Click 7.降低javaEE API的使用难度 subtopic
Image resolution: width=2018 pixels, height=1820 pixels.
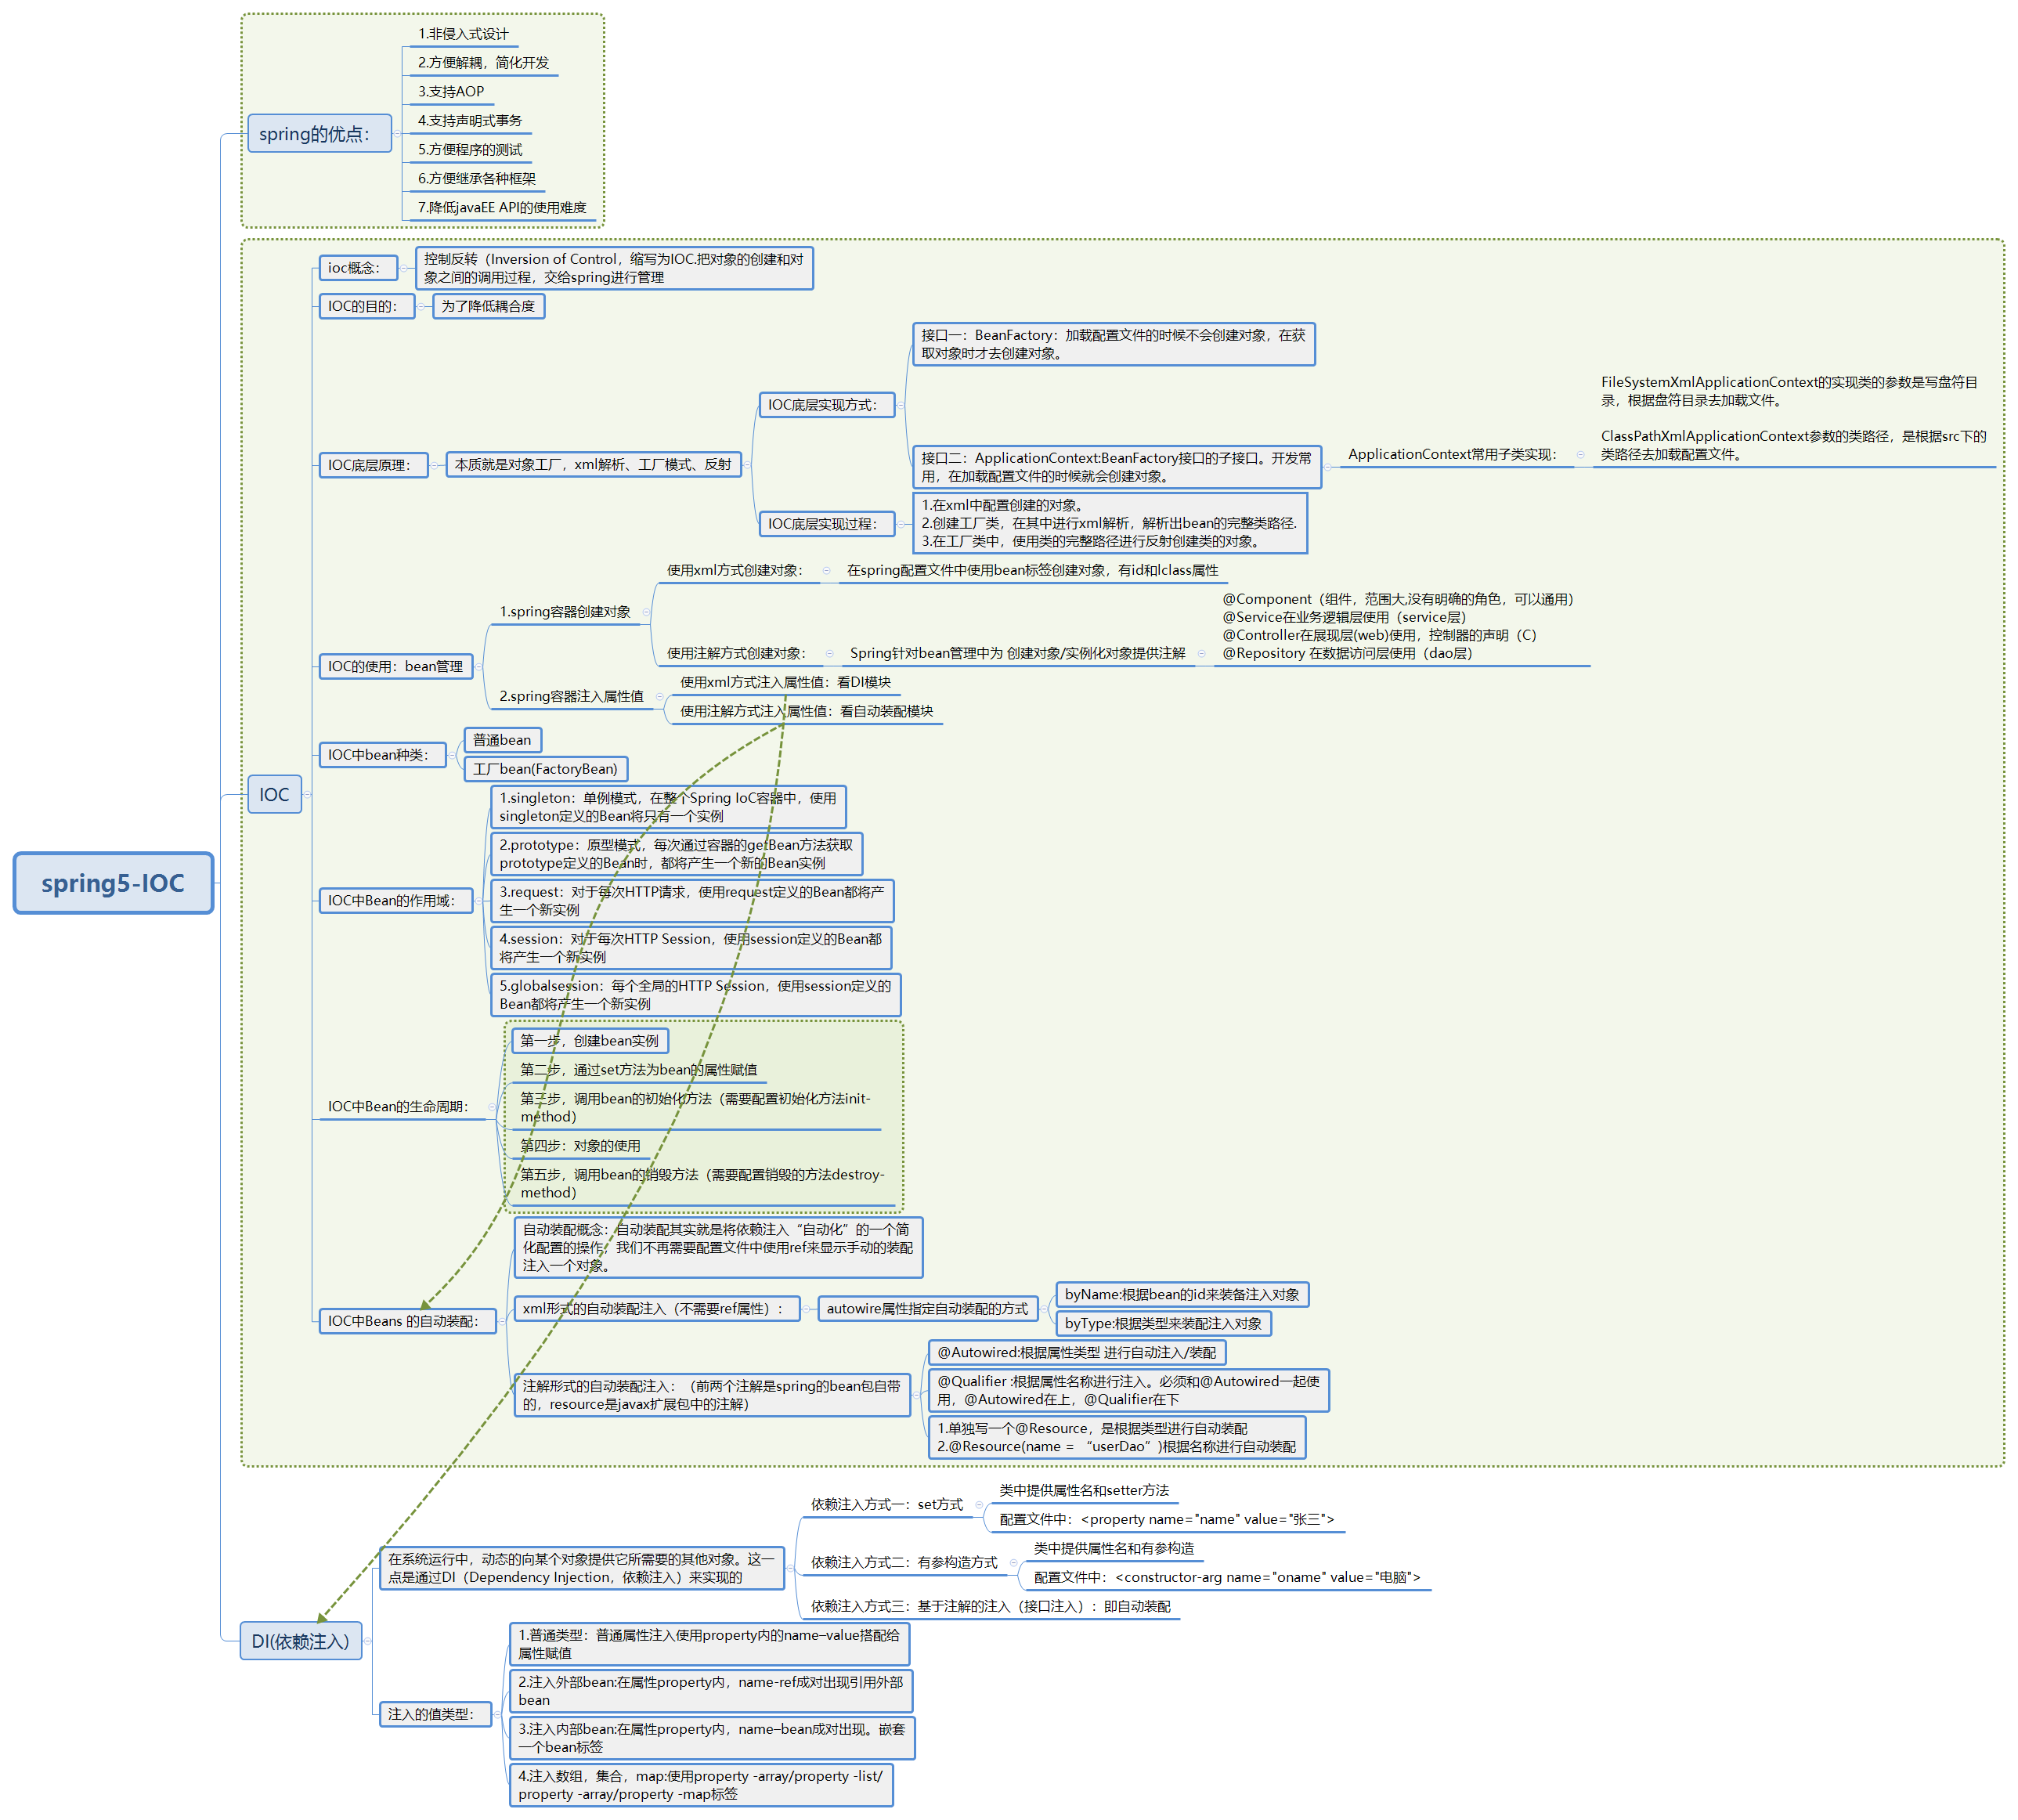click(x=502, y=208)
